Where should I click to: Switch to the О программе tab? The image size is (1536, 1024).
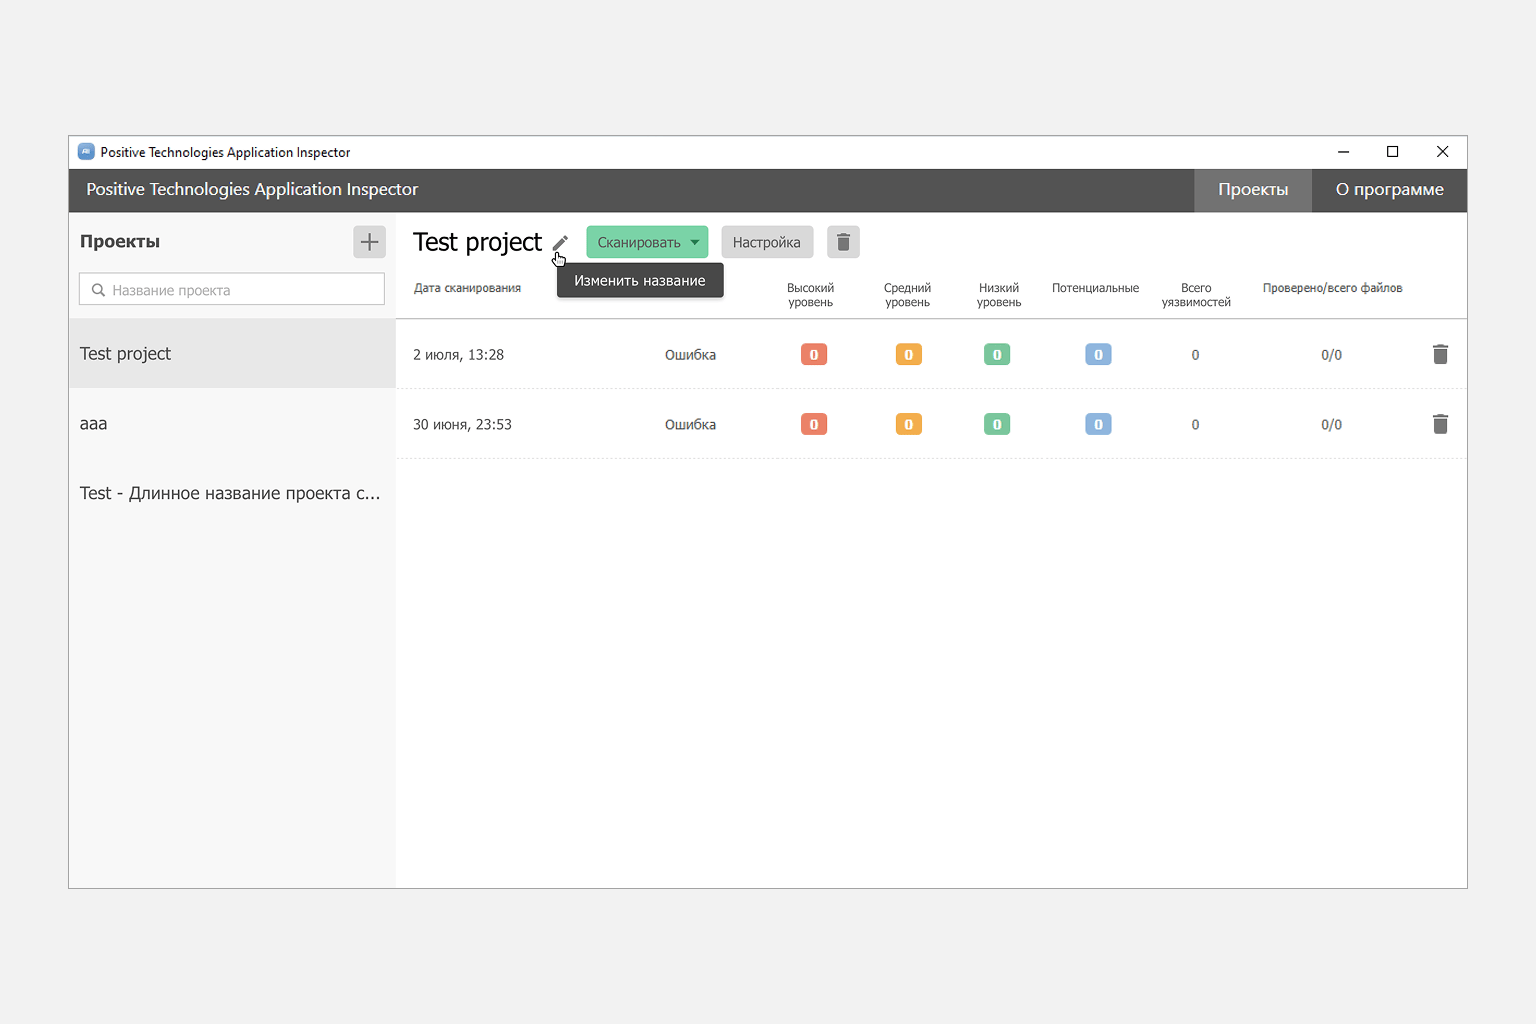point(1389,190)
